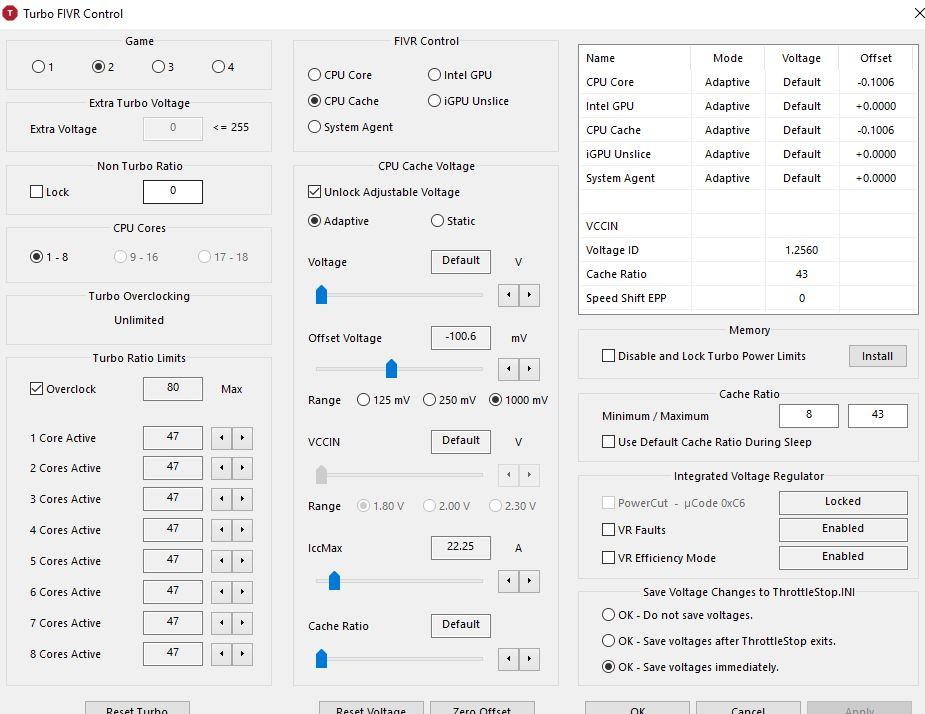Screen dimensions: 925x714
Task: Select Game profile 4 radio button
Action: (x=218, y=67)
